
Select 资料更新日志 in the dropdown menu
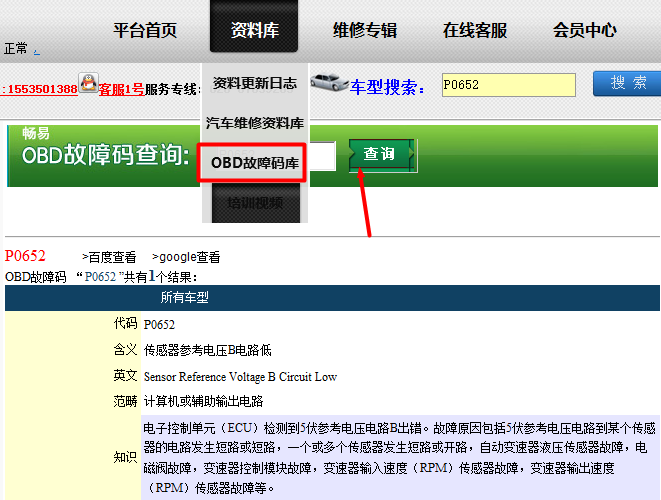[x=255, y=83]
